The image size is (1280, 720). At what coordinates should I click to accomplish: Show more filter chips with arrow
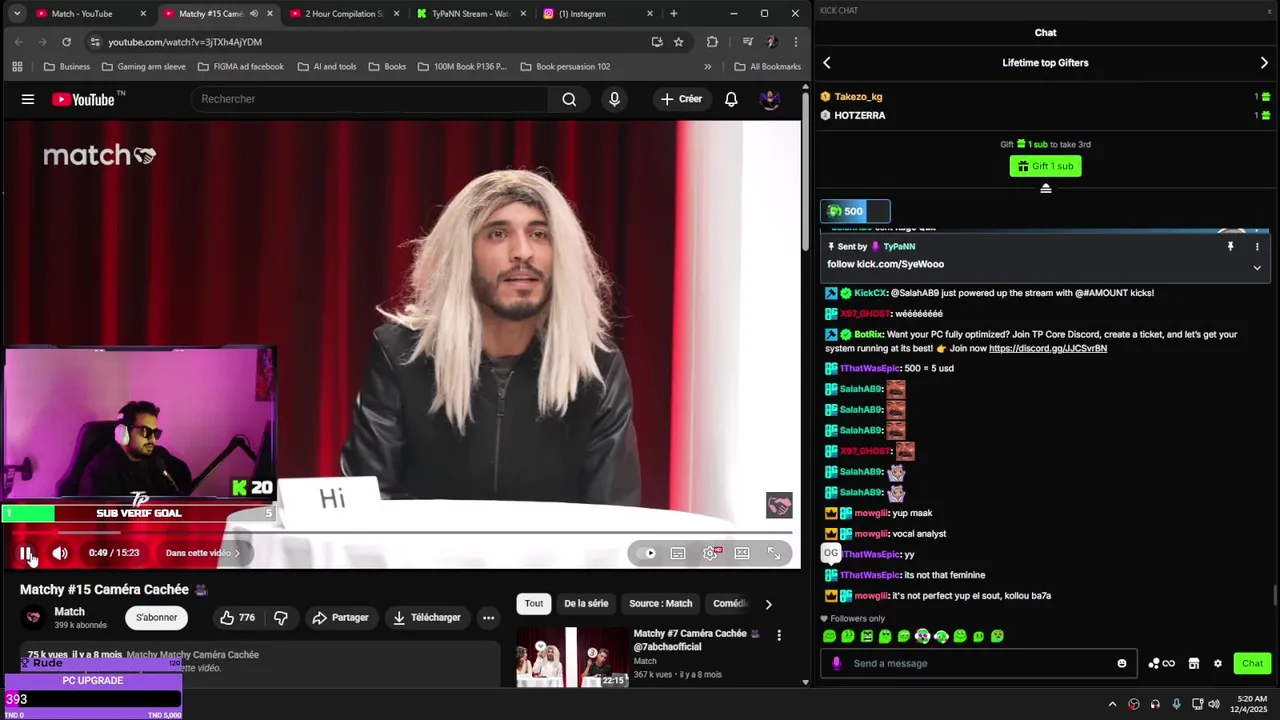pos(768,604)
